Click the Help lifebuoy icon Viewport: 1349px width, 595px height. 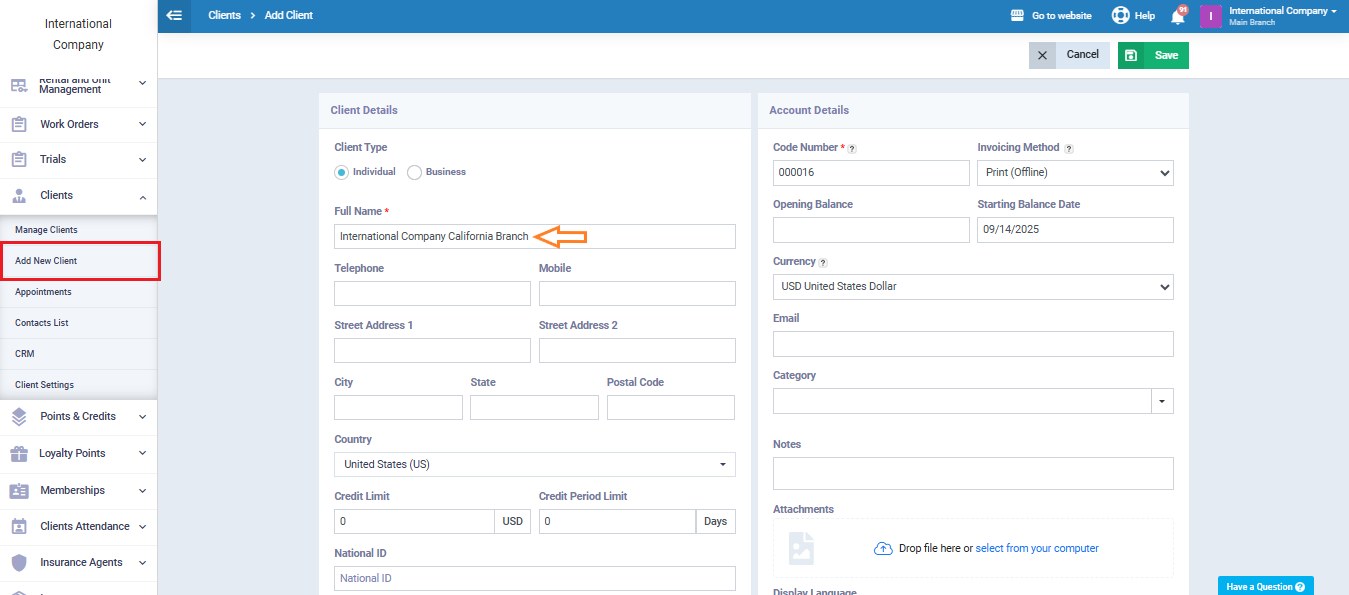click(x=1120, y=16)
